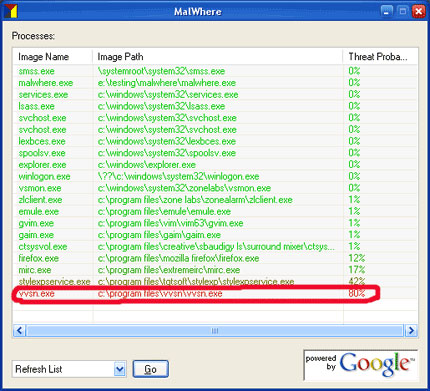Select the vvsn.exe process row
Viewport: 430px width, 391px height.
coord(215,293)
